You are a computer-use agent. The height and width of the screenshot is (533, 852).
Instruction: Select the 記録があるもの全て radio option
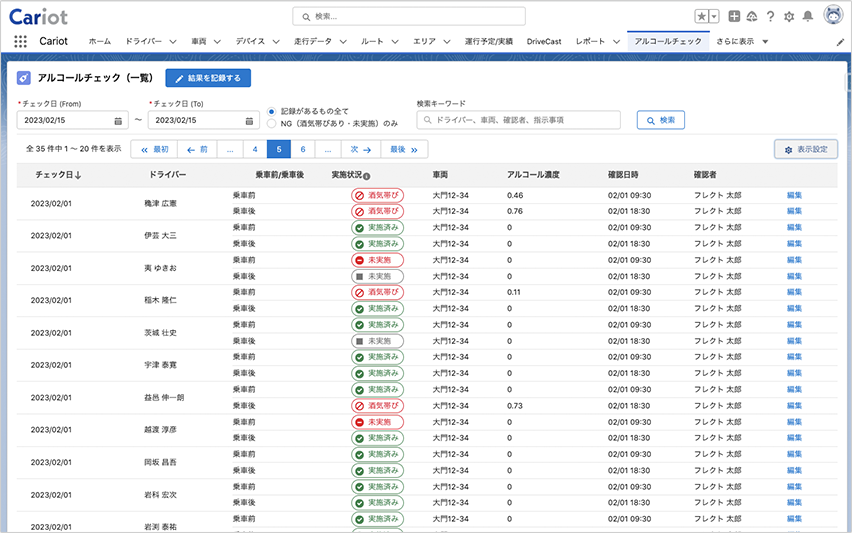click(x=272, y=110)
